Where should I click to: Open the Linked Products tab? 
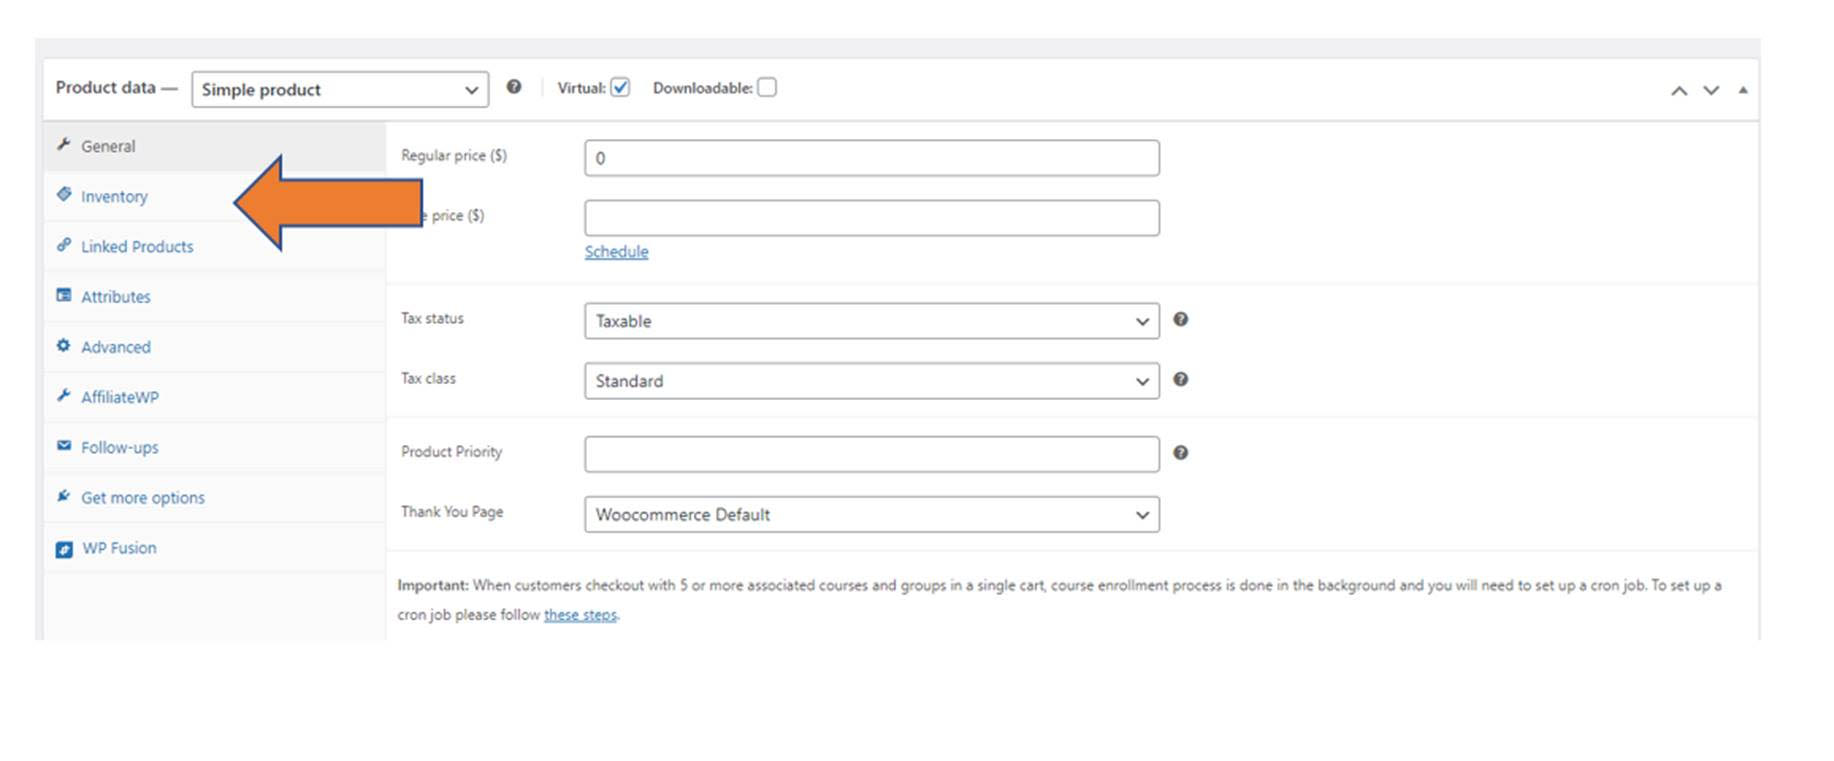pos(137,247)
